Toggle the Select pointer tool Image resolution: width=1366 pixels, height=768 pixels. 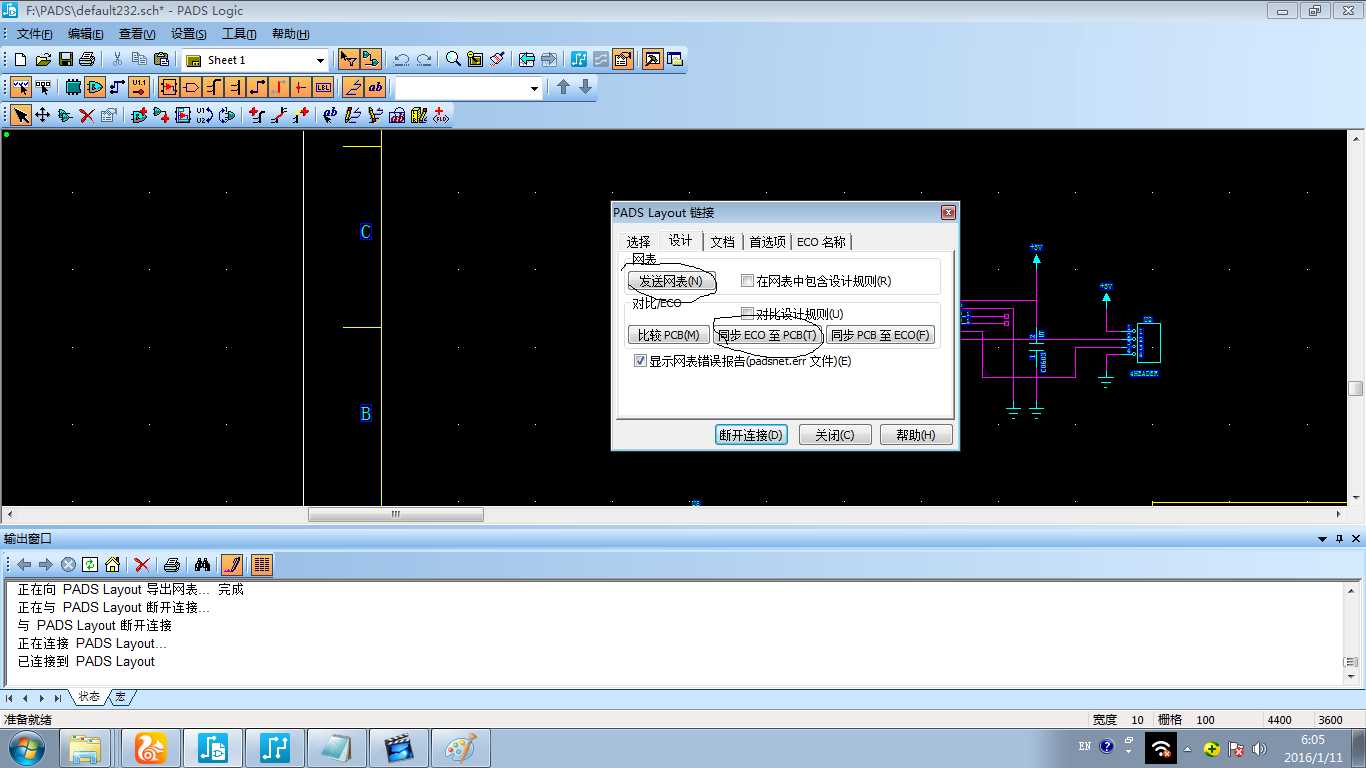(20, 116)
